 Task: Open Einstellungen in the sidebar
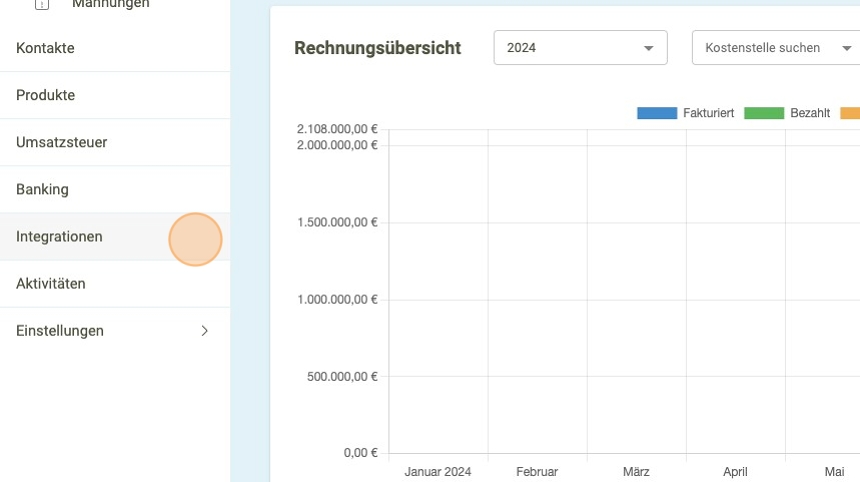tap(115, 331)
